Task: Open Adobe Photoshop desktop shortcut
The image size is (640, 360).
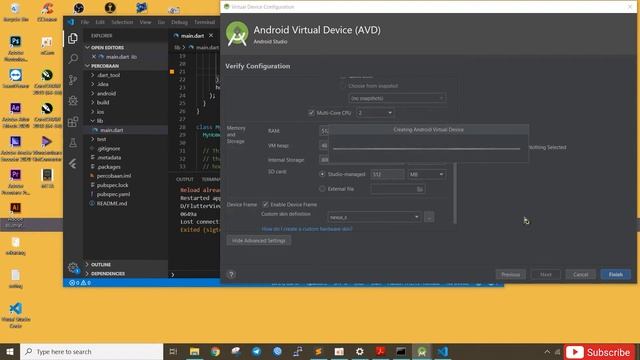Action: [x=16, y=48]
